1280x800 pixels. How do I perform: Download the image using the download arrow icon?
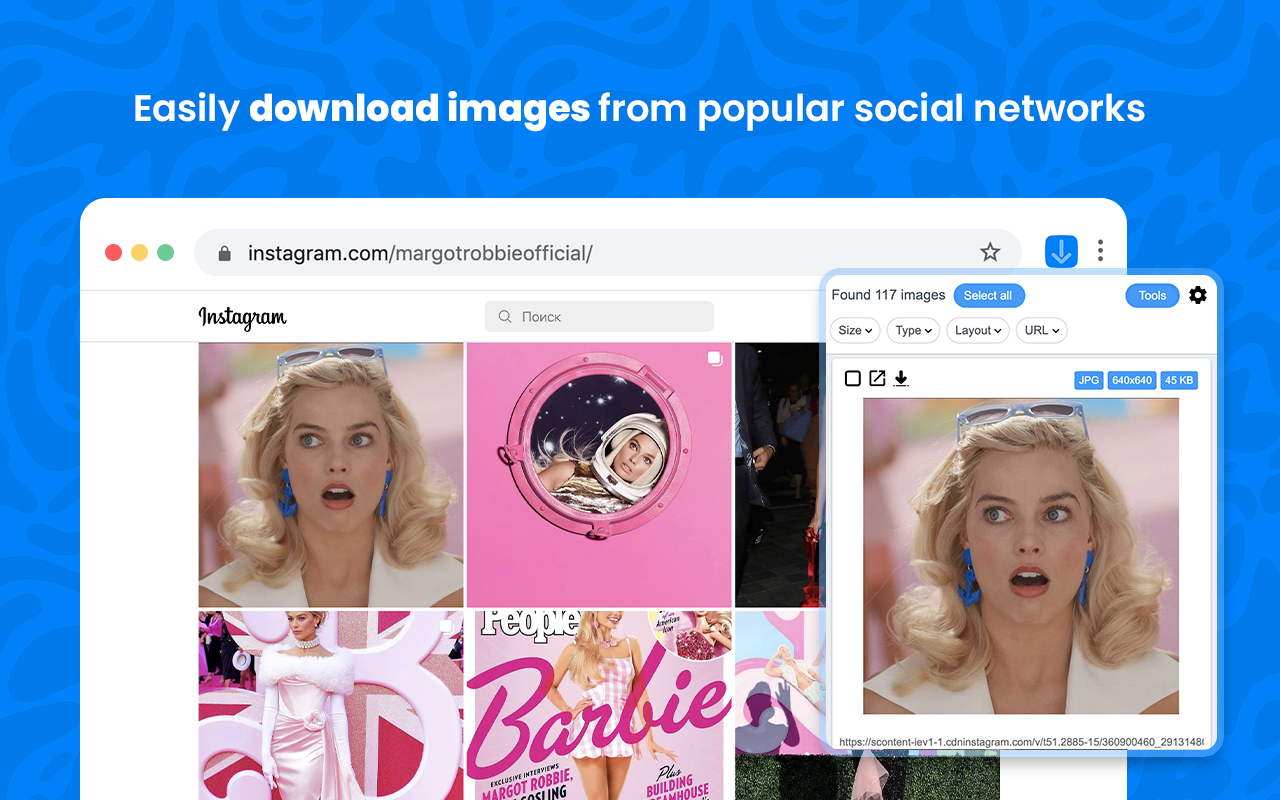pyautogui.click(x=900, y=378)
